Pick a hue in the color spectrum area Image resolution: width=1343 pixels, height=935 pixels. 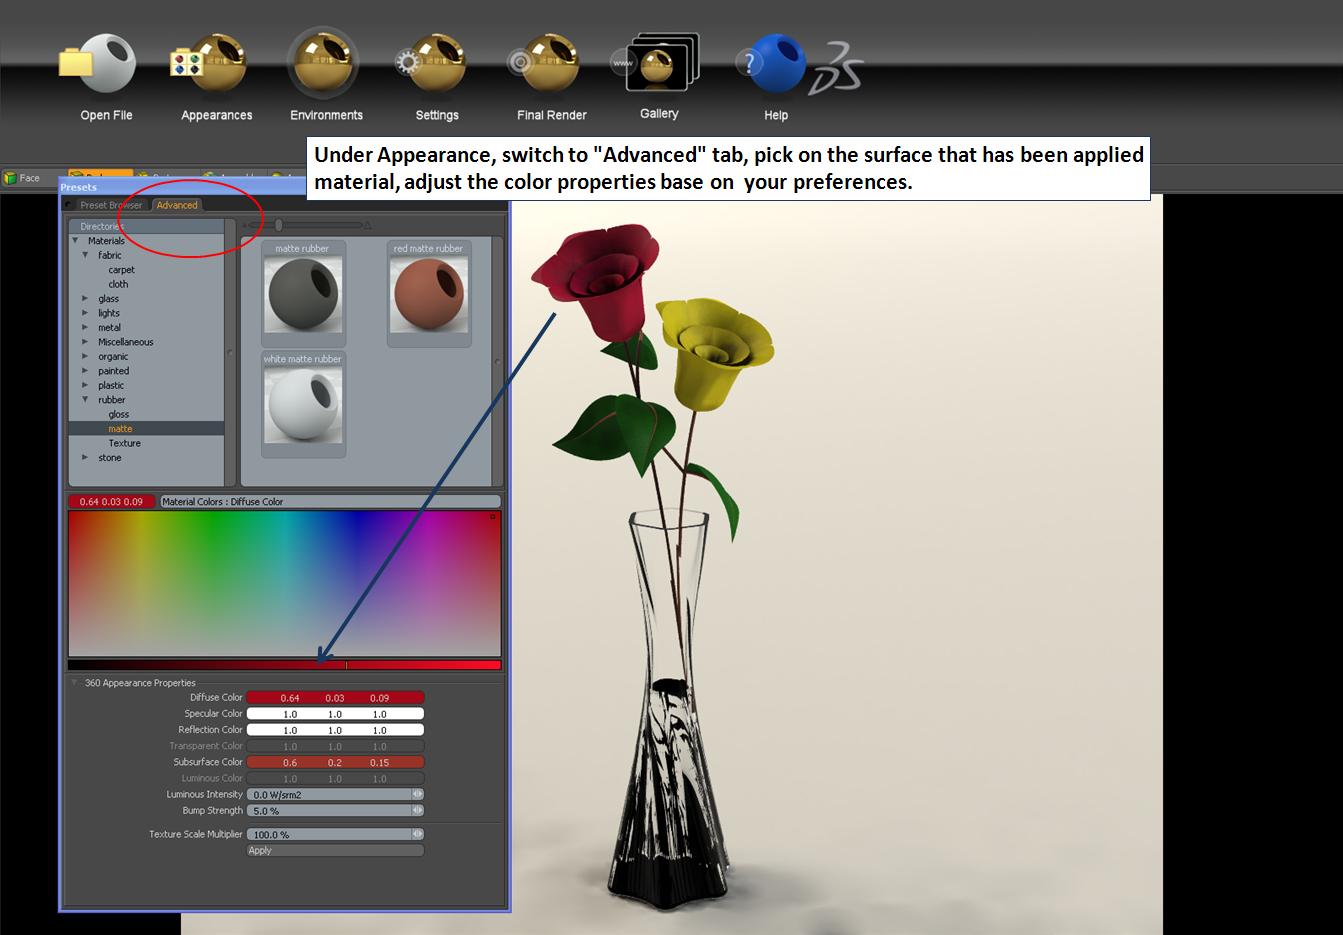click(x=284, y=584)
